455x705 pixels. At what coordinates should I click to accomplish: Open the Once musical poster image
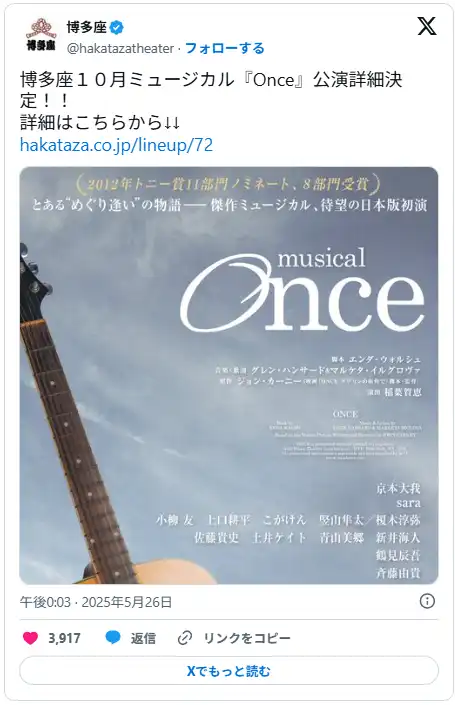229,375
